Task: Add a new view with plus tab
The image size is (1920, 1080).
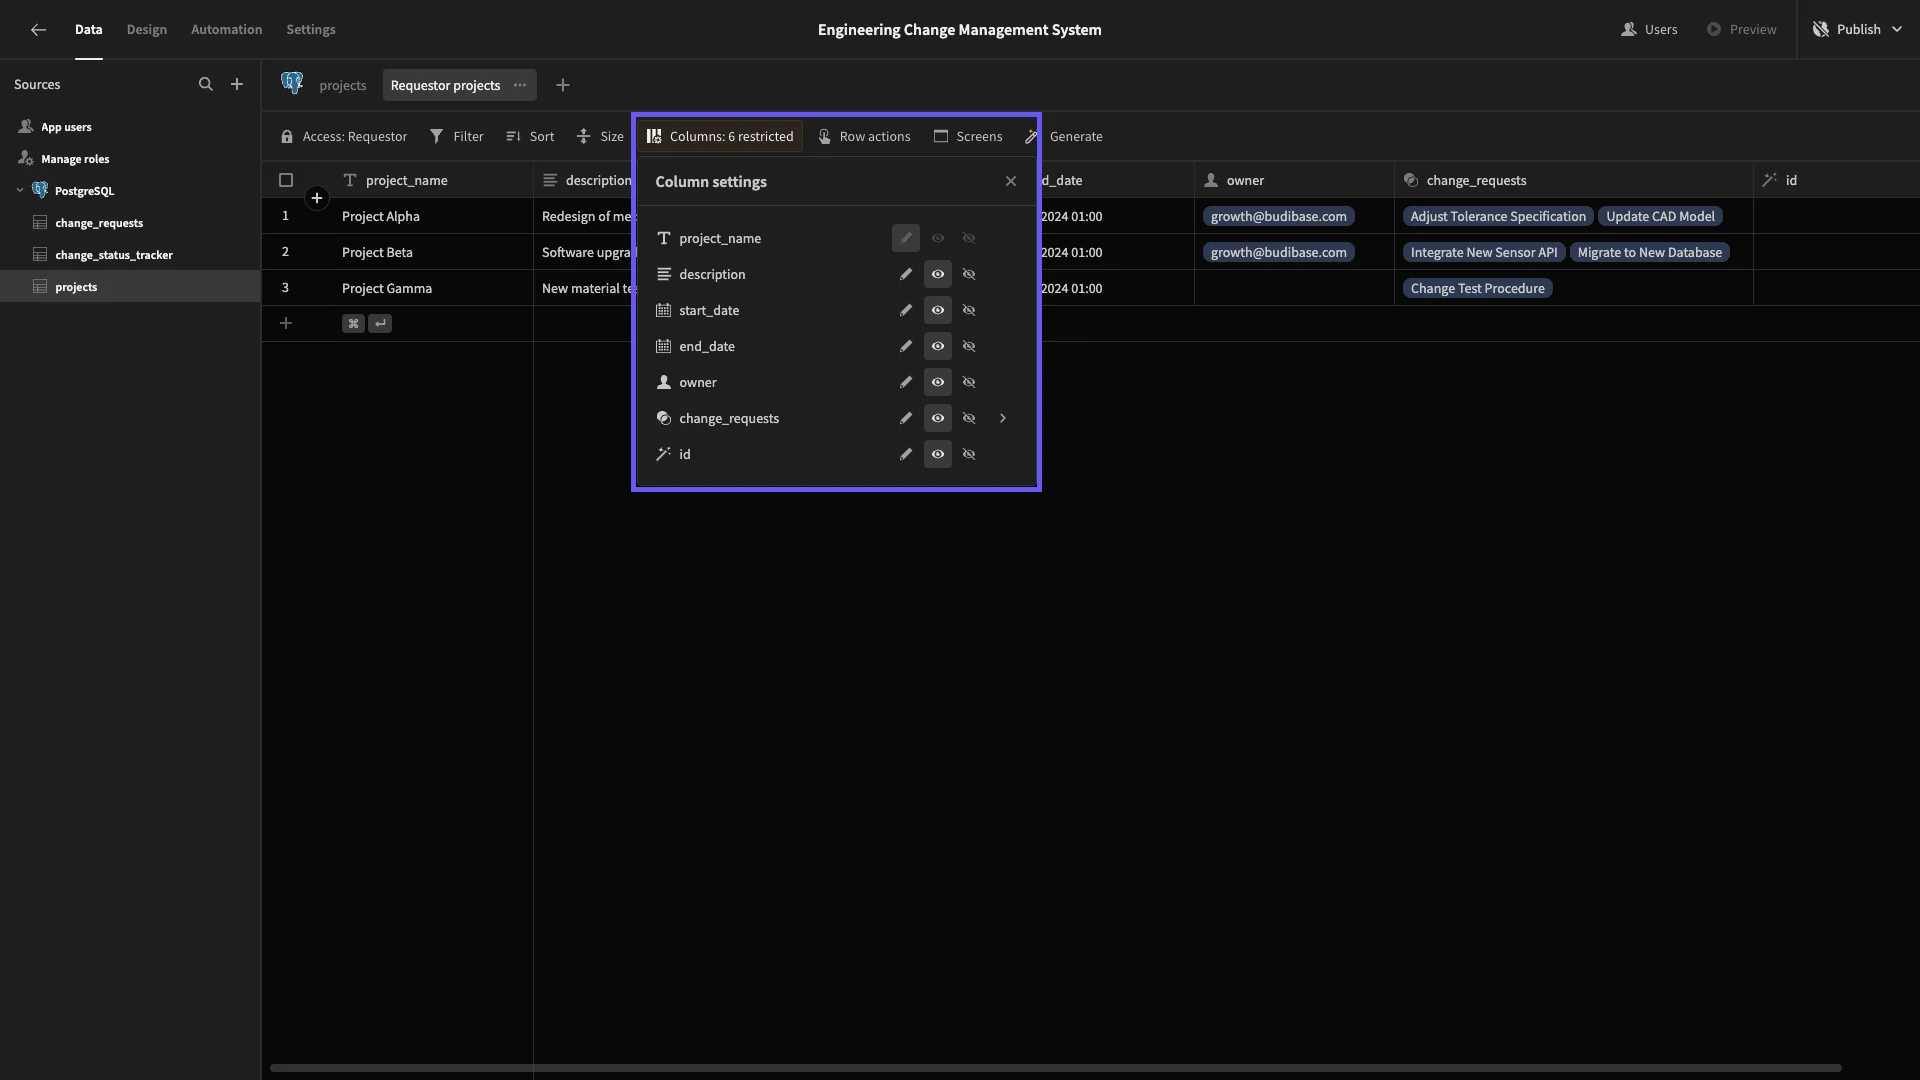Action: coord(563,85)
